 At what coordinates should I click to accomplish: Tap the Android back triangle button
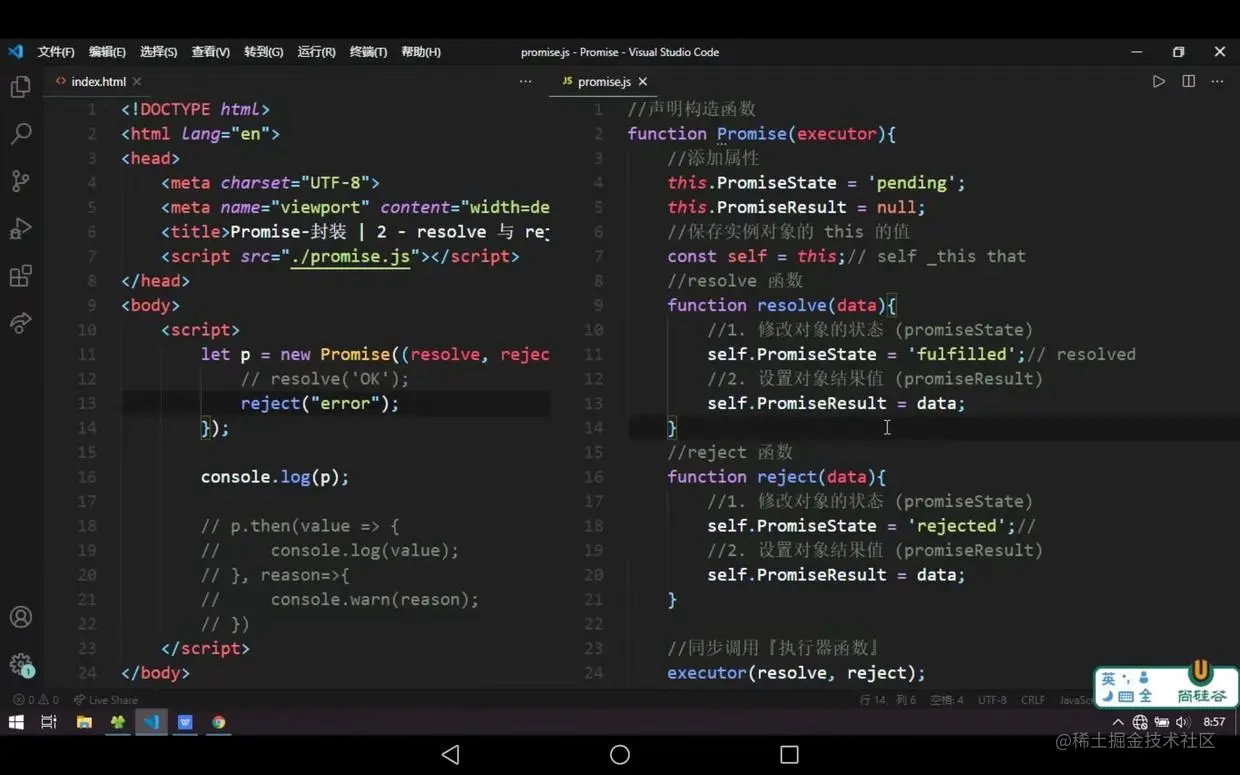(x=450, y=754)
